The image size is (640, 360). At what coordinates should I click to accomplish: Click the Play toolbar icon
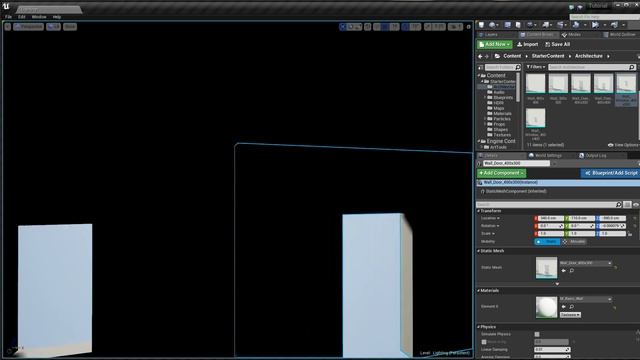click(596, 25)
